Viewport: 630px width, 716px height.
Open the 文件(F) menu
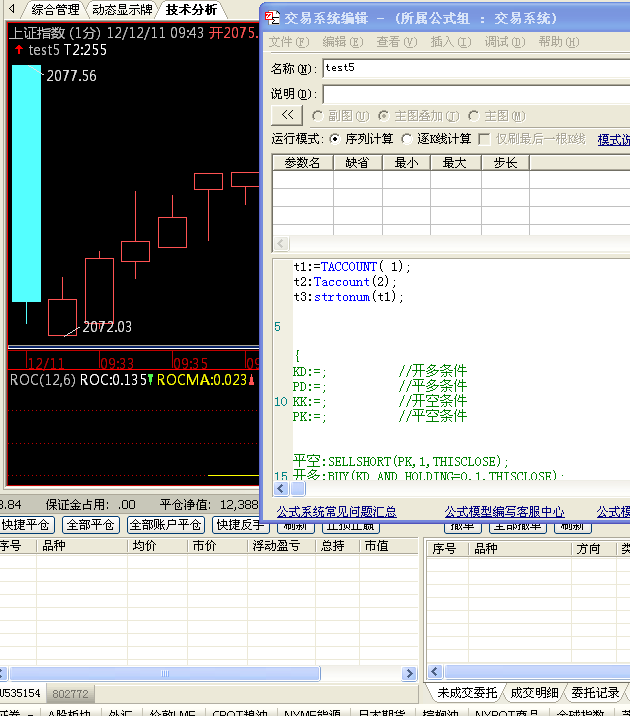[x=288, y=42]
